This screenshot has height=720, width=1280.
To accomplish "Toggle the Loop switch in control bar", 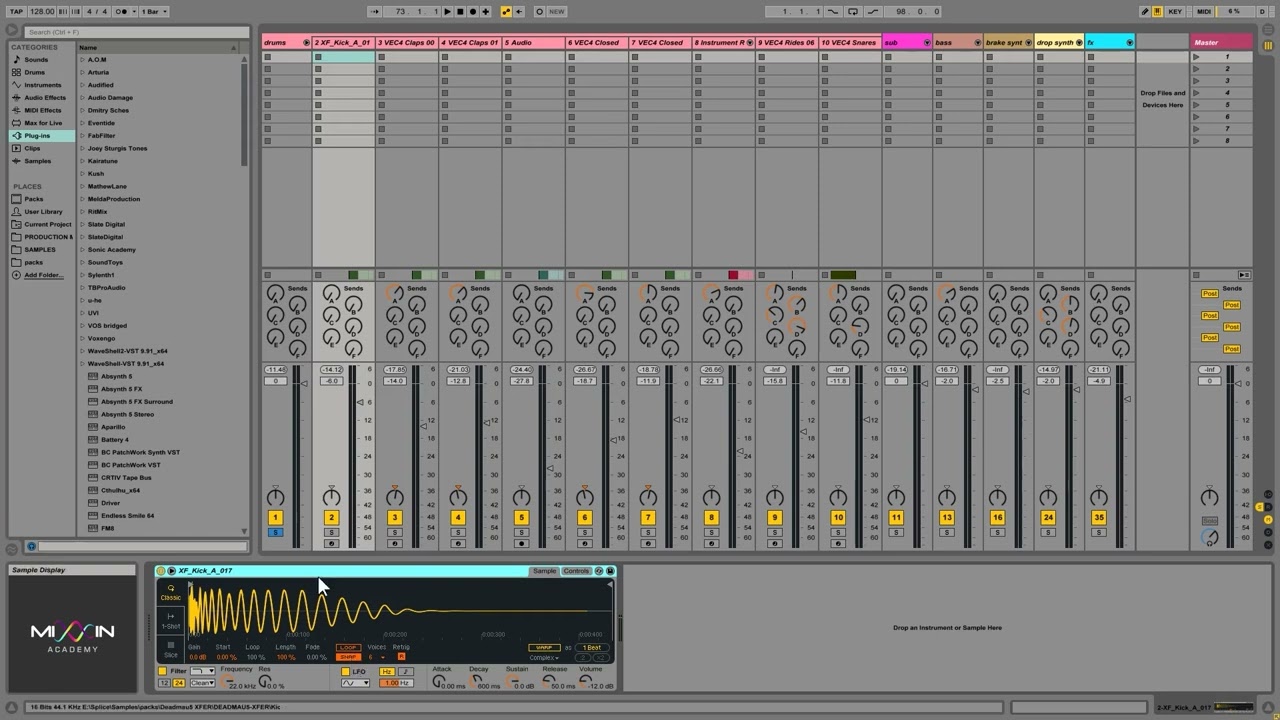I will tap(852, 11).
